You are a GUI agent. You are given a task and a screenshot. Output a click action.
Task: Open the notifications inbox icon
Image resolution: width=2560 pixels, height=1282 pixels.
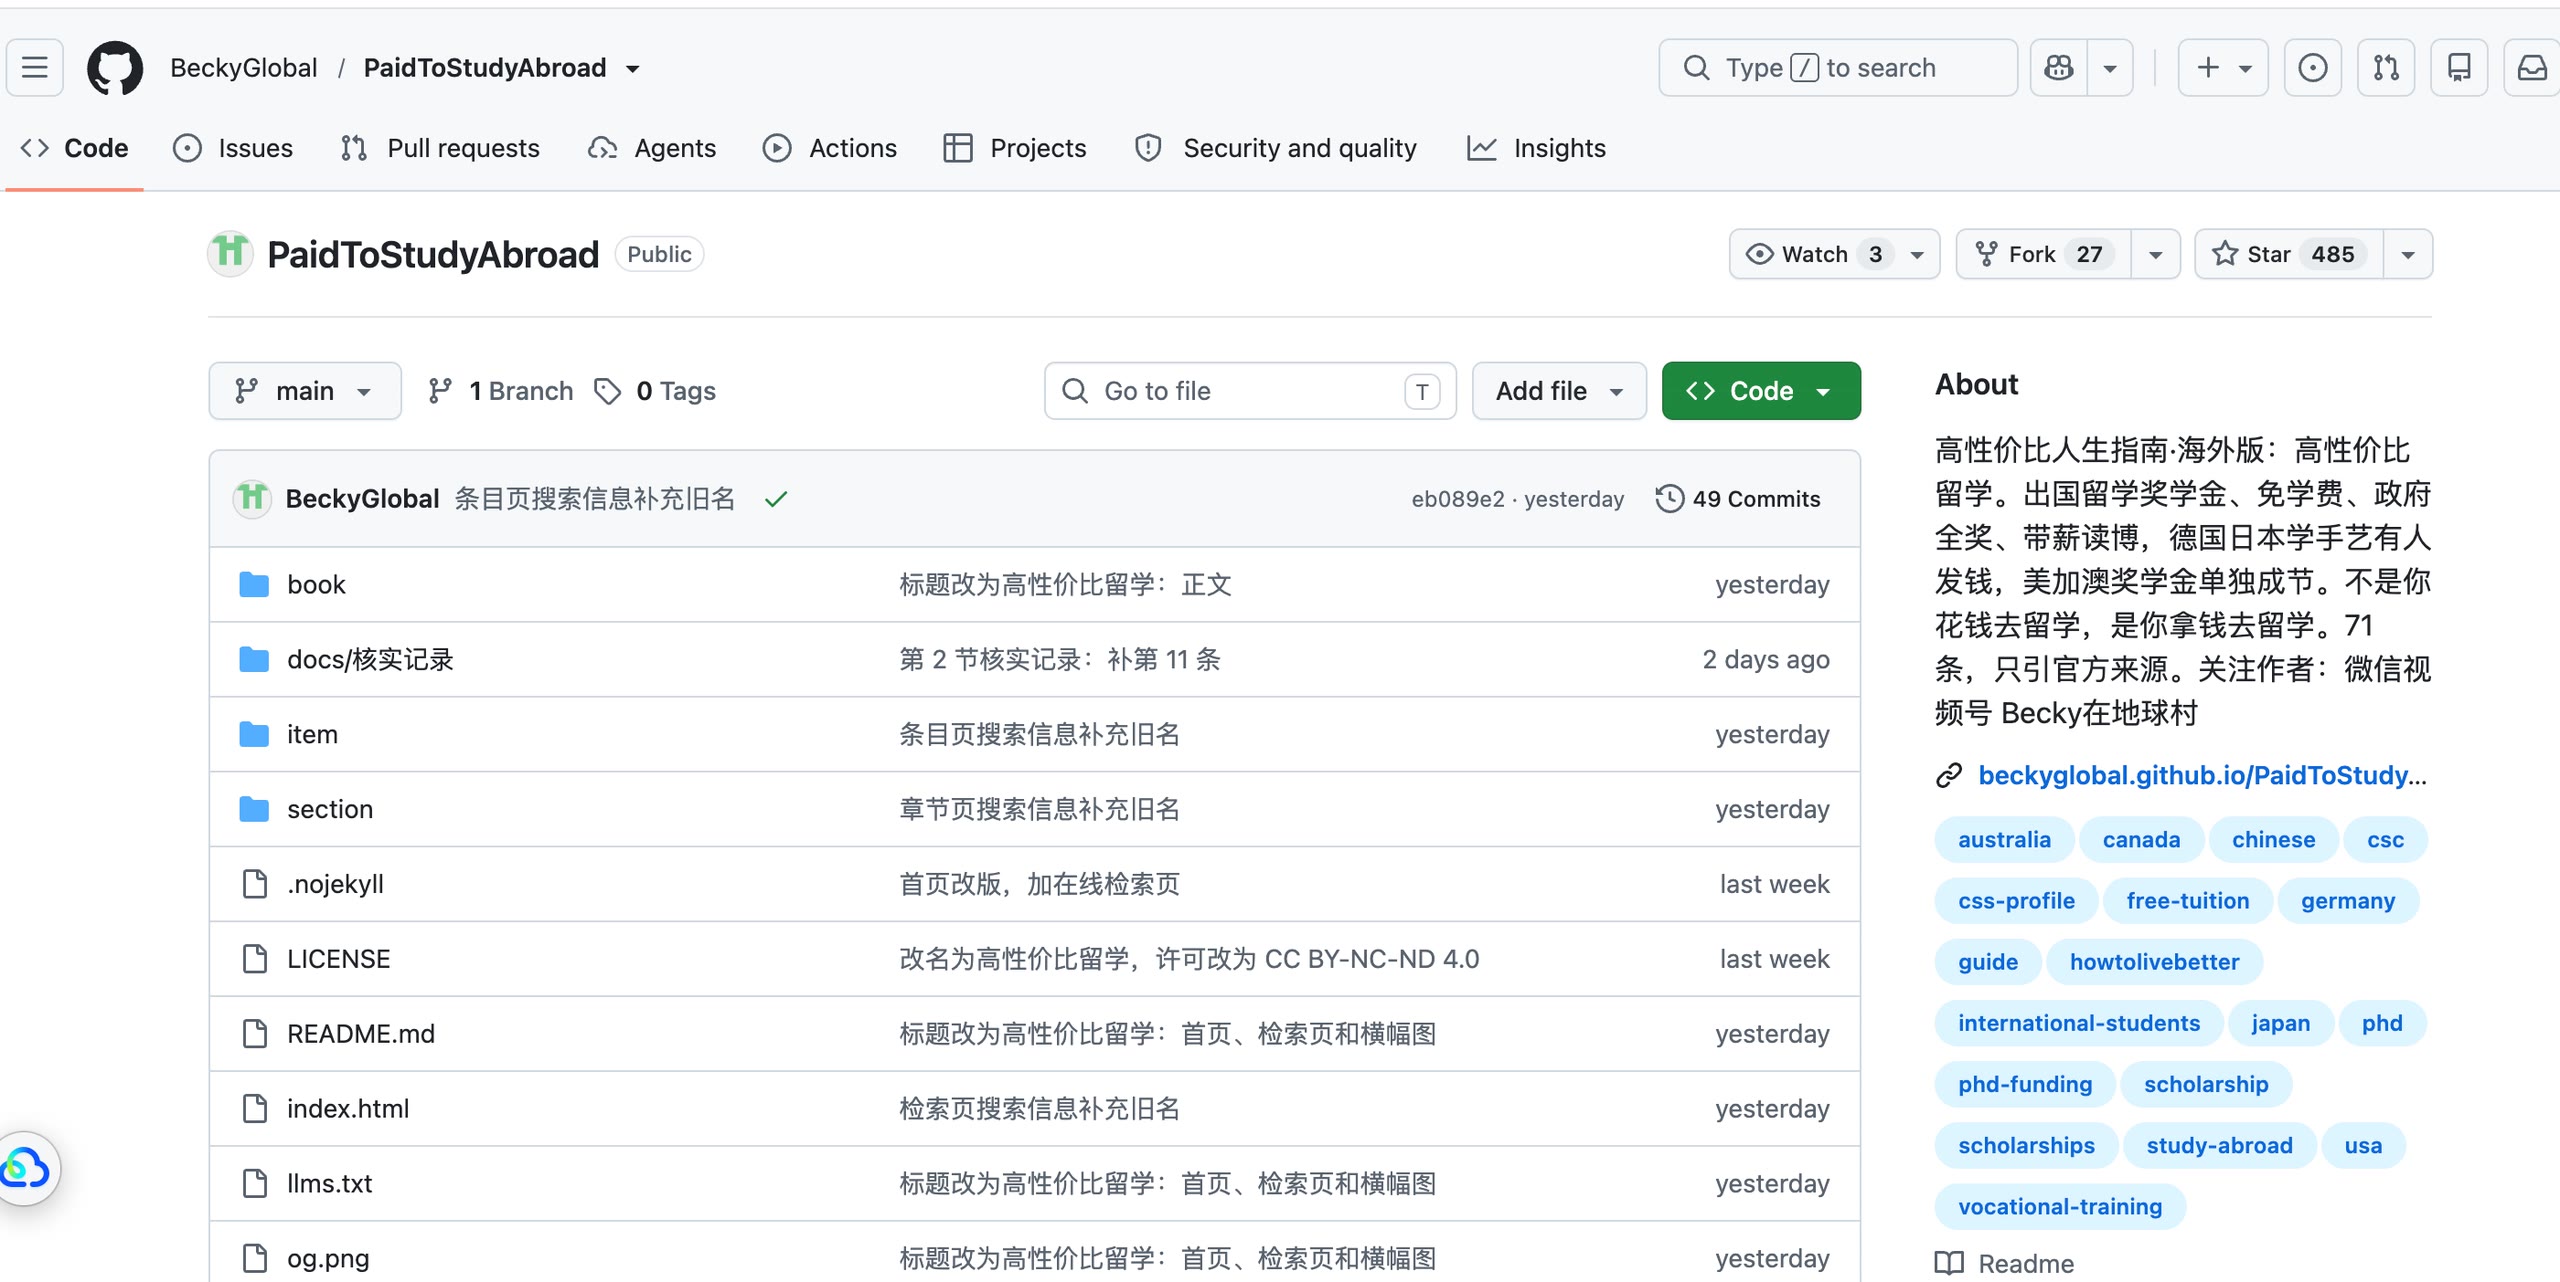pyautogui.click(x=2532, y=68)
